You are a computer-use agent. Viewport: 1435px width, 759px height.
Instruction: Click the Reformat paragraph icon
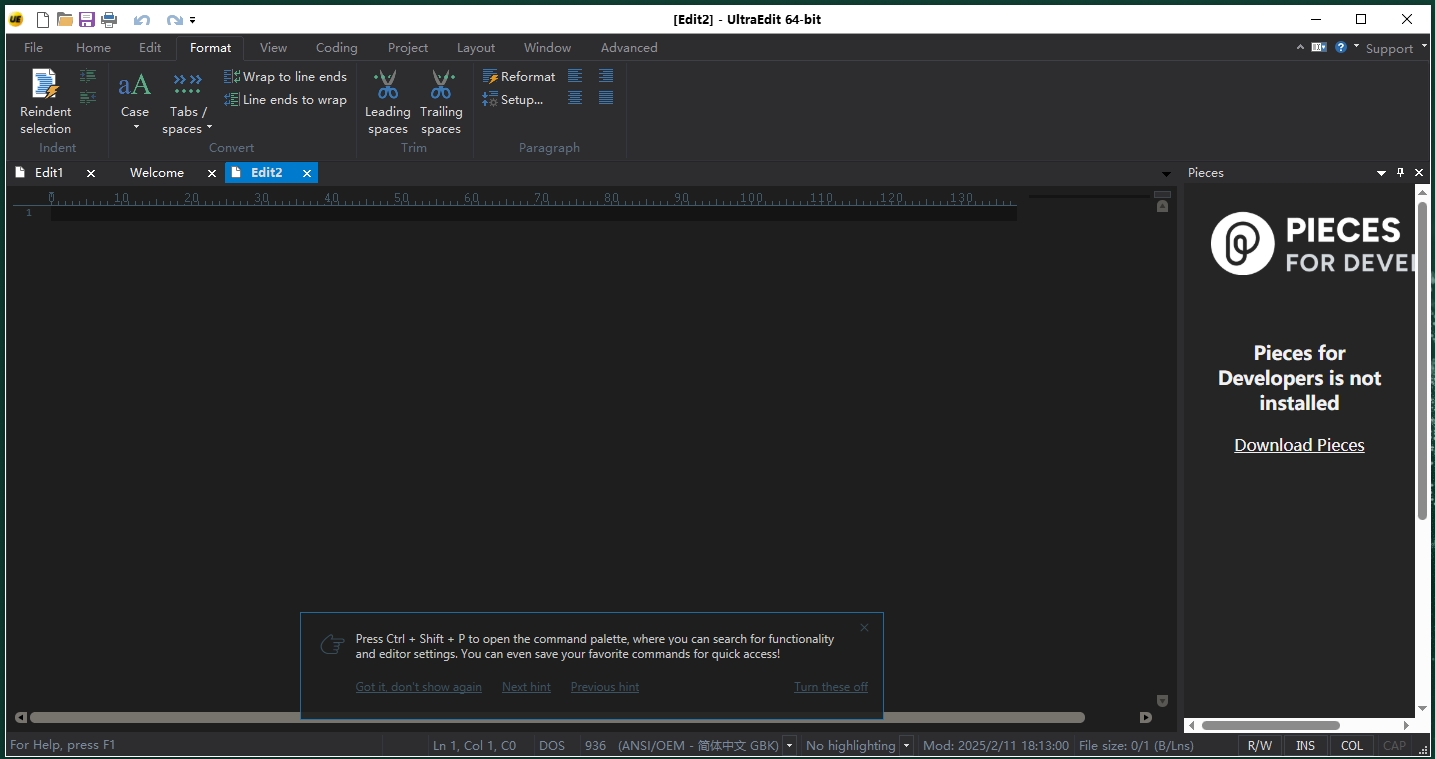[x=519, y=76]
